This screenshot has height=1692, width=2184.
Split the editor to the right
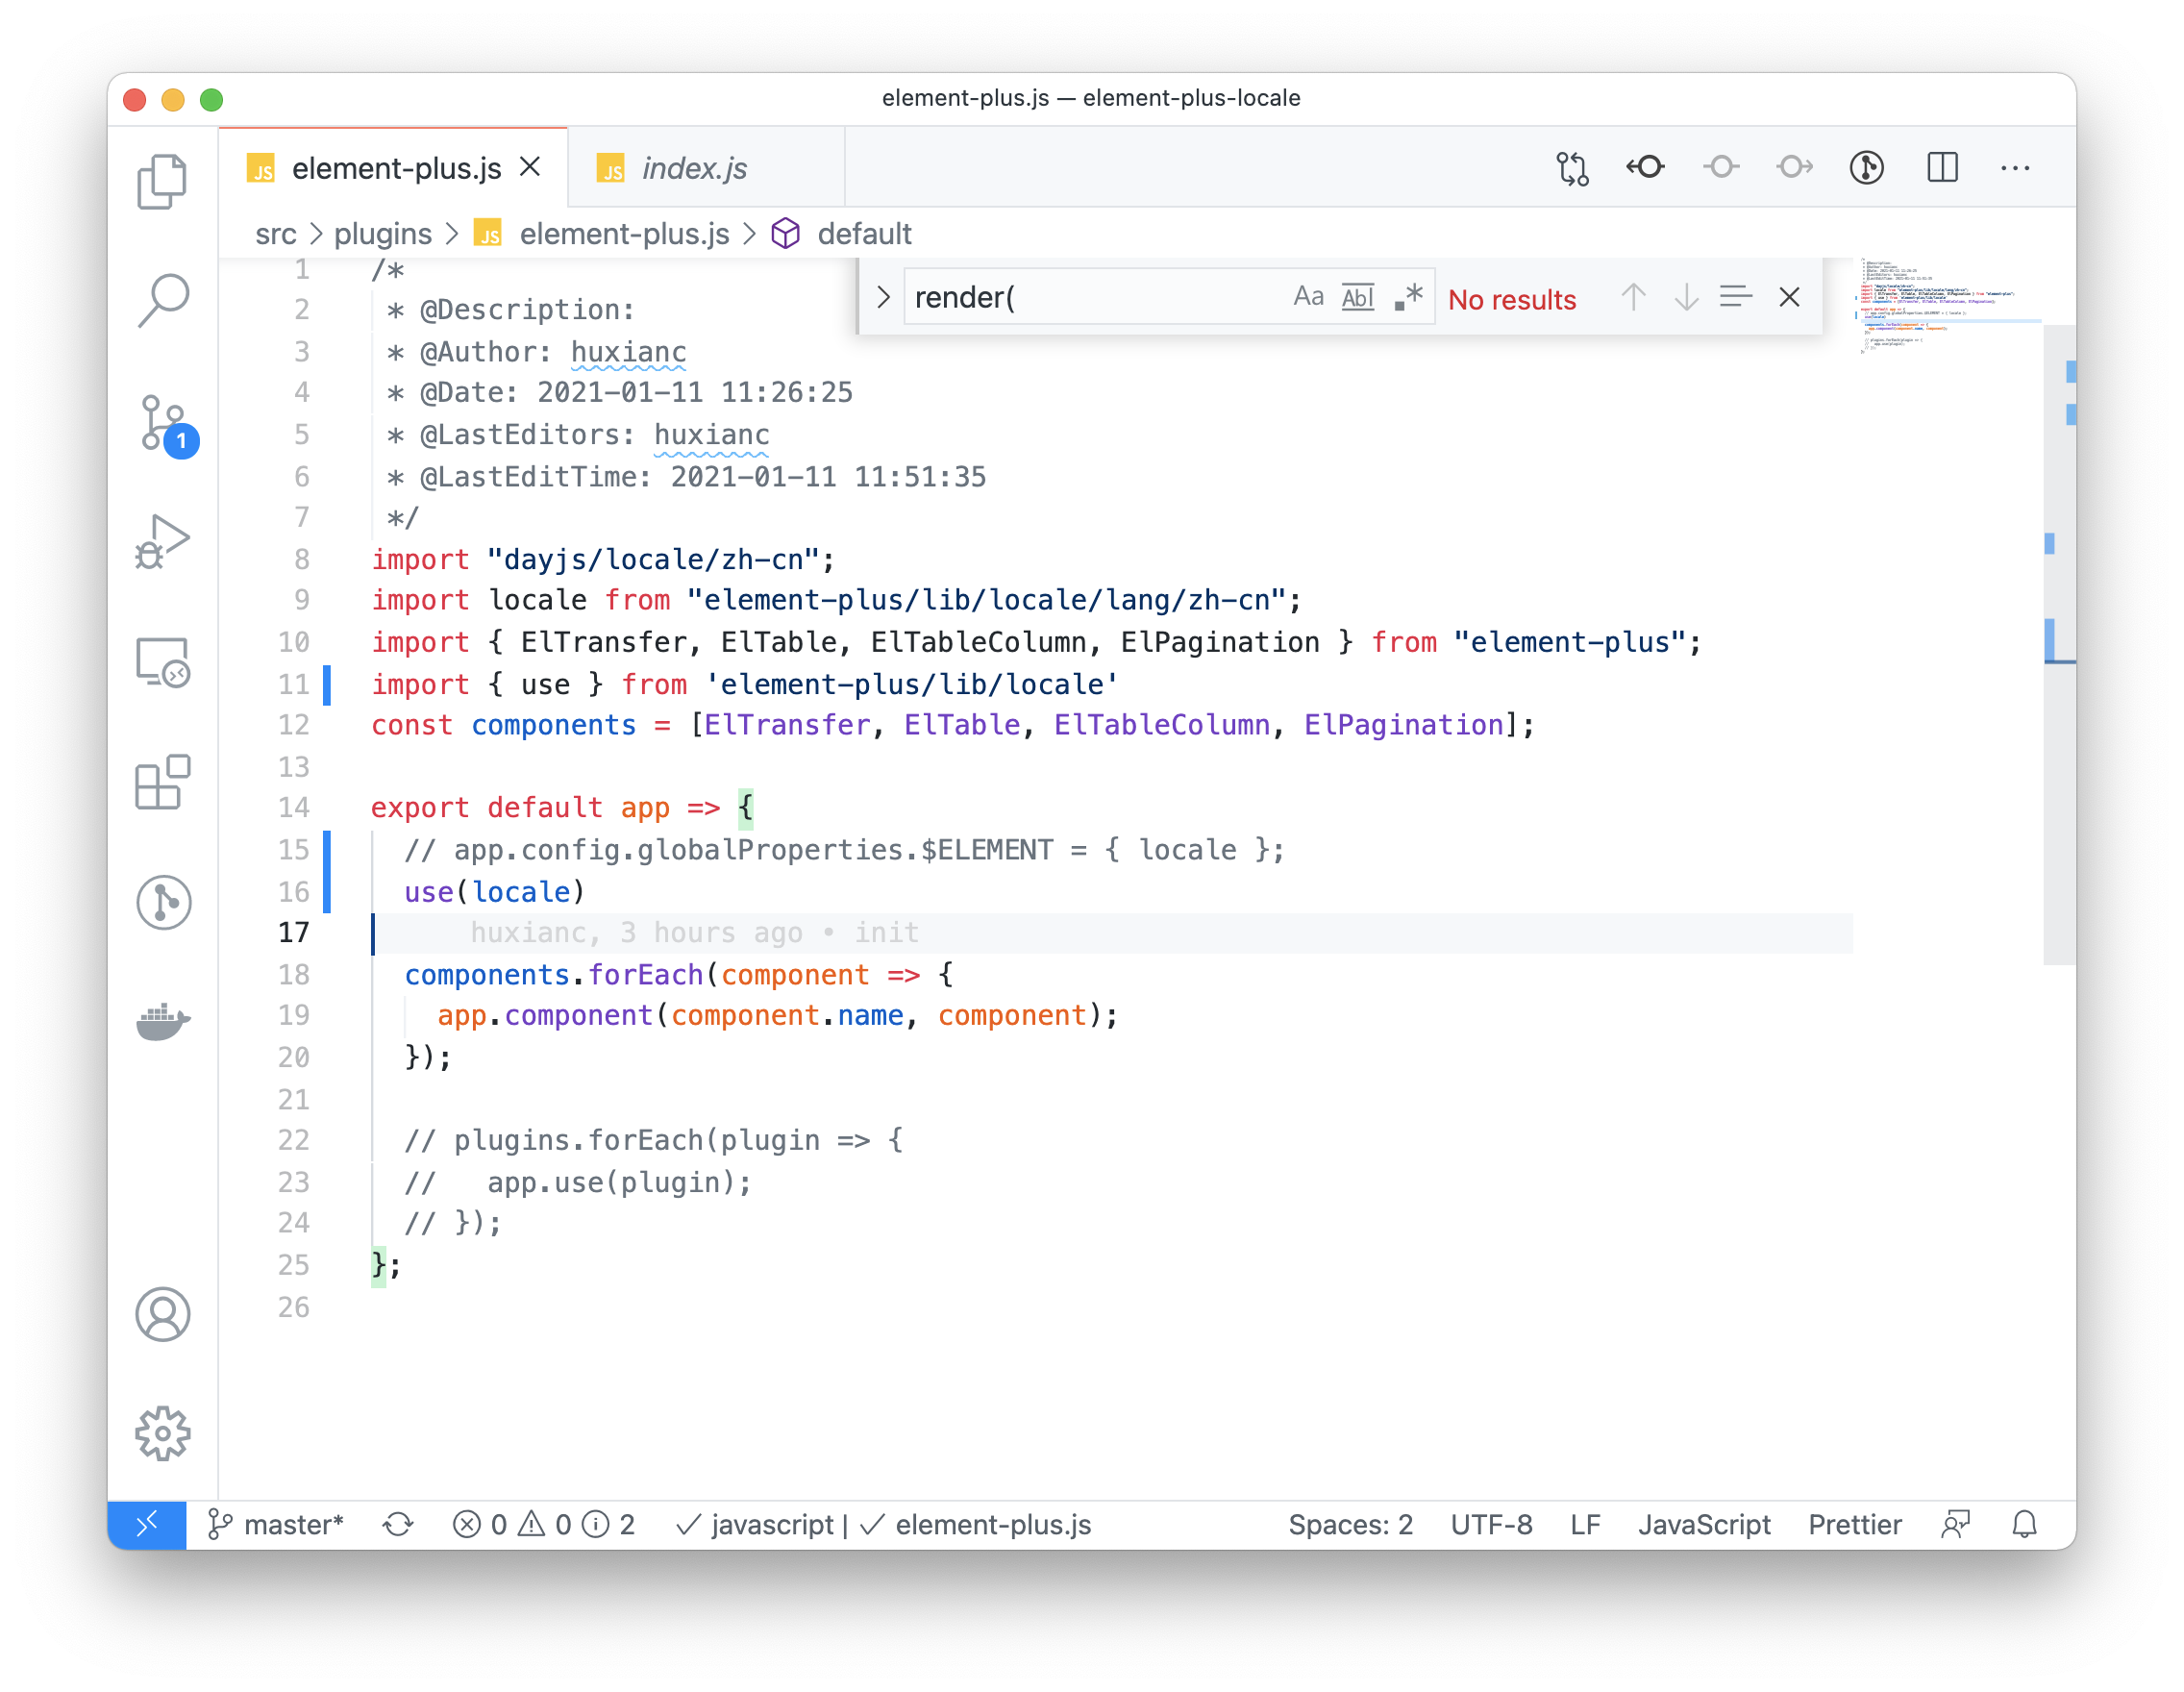1941,167
